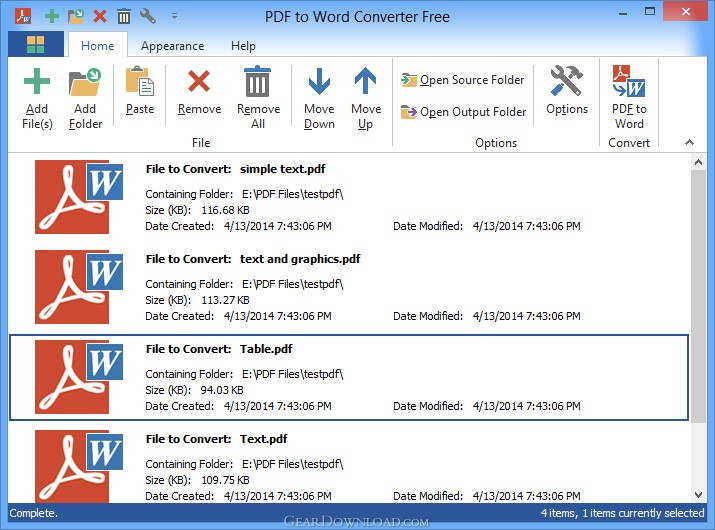Viewport: 715px width, 530px height.
Task: Click scrollbar down arrow in file list
Action: tap(698, 494)
